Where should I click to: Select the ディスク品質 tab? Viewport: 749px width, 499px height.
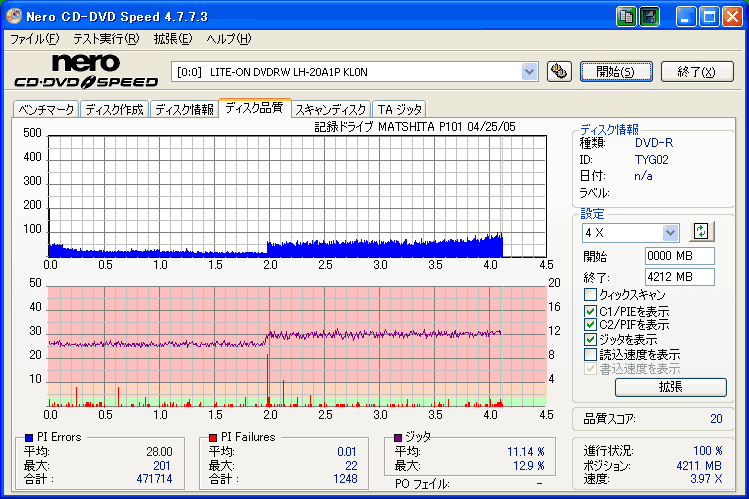point(254,107)
